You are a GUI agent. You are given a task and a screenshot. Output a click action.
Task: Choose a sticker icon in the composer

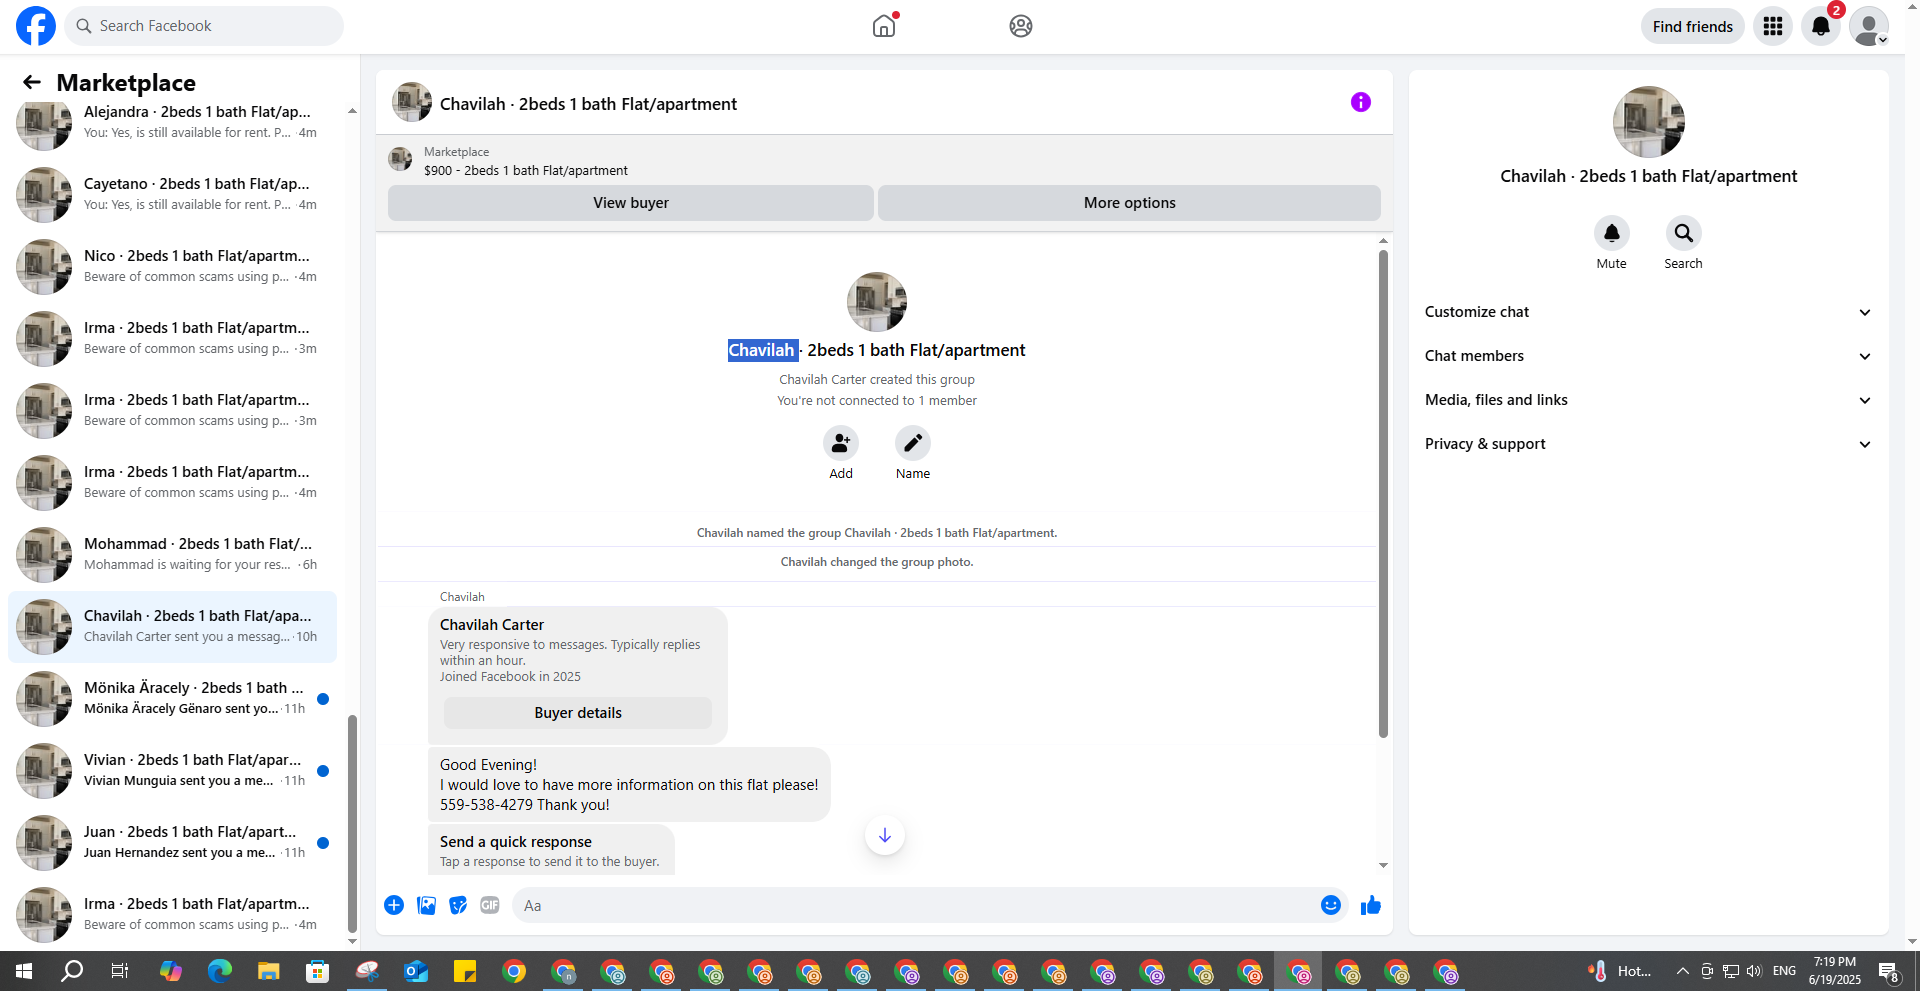coord(458,905)
